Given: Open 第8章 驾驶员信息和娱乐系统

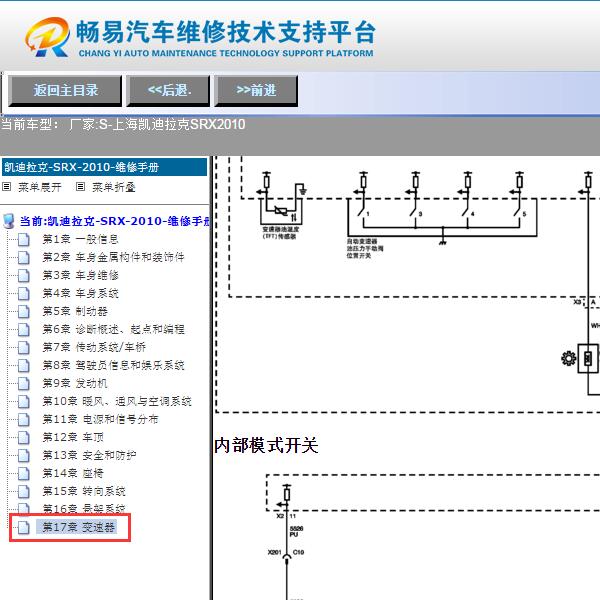Looking at the screenshot, I should 113,365.
